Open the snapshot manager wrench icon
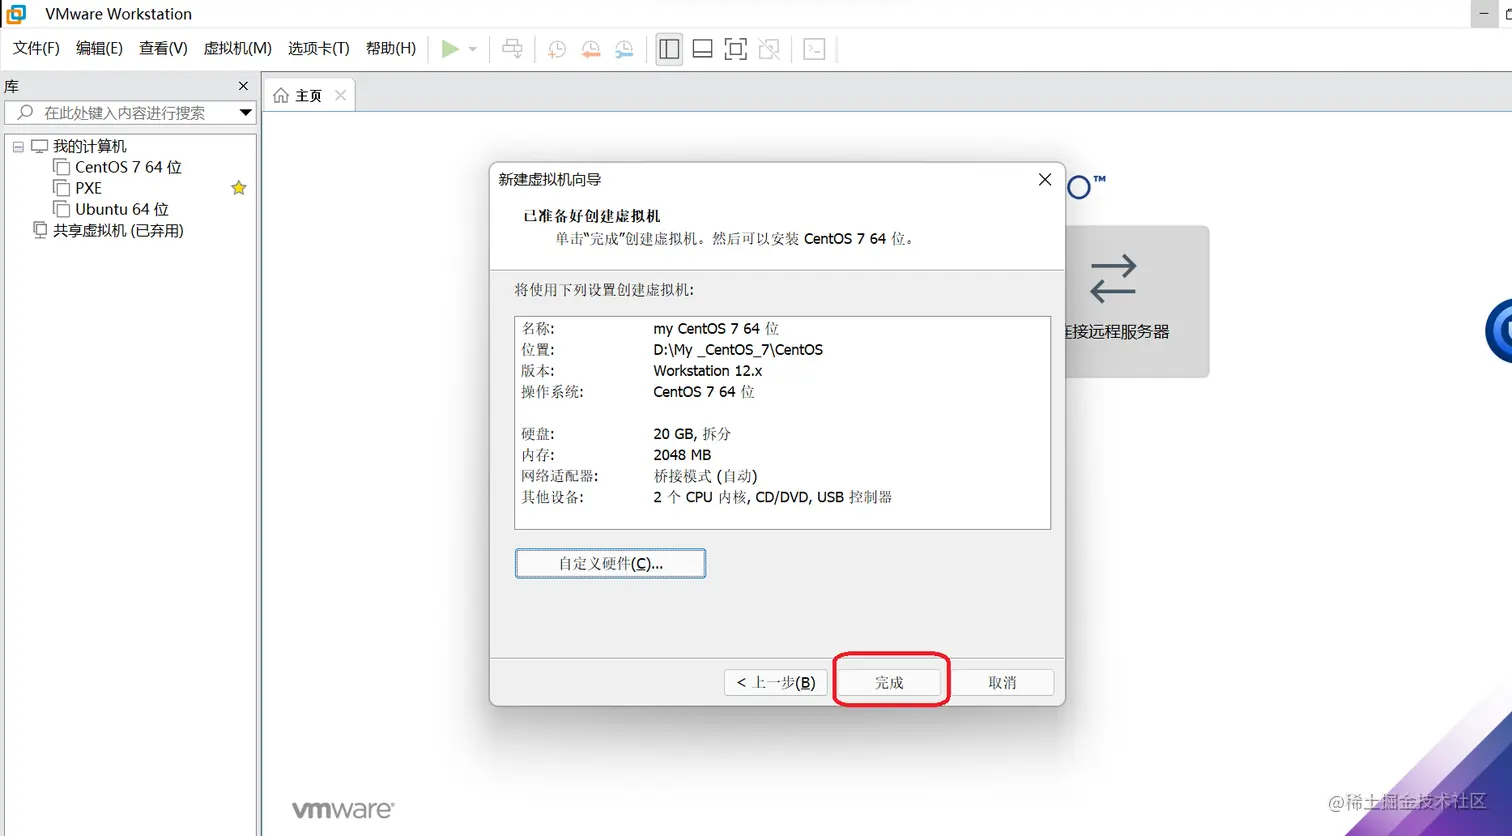1512x836 pixels. (x=624, y=49)
